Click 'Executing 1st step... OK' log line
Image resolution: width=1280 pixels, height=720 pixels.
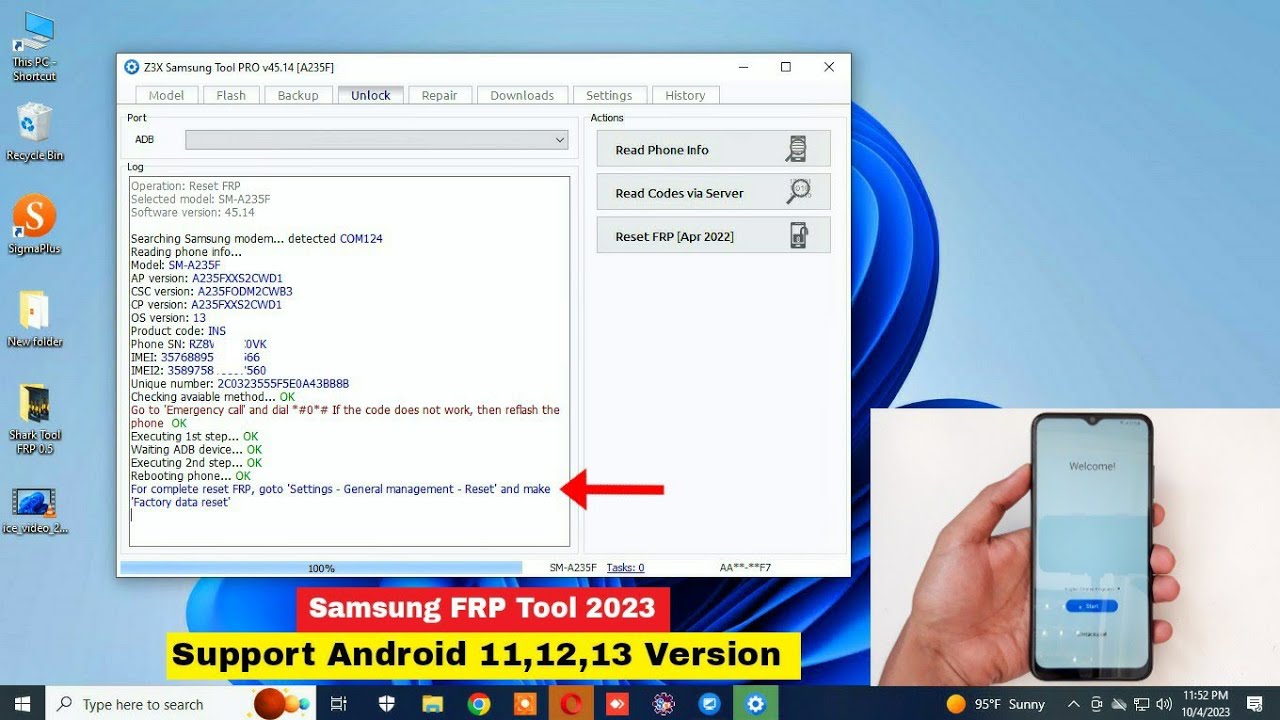[x=194, y=436]
